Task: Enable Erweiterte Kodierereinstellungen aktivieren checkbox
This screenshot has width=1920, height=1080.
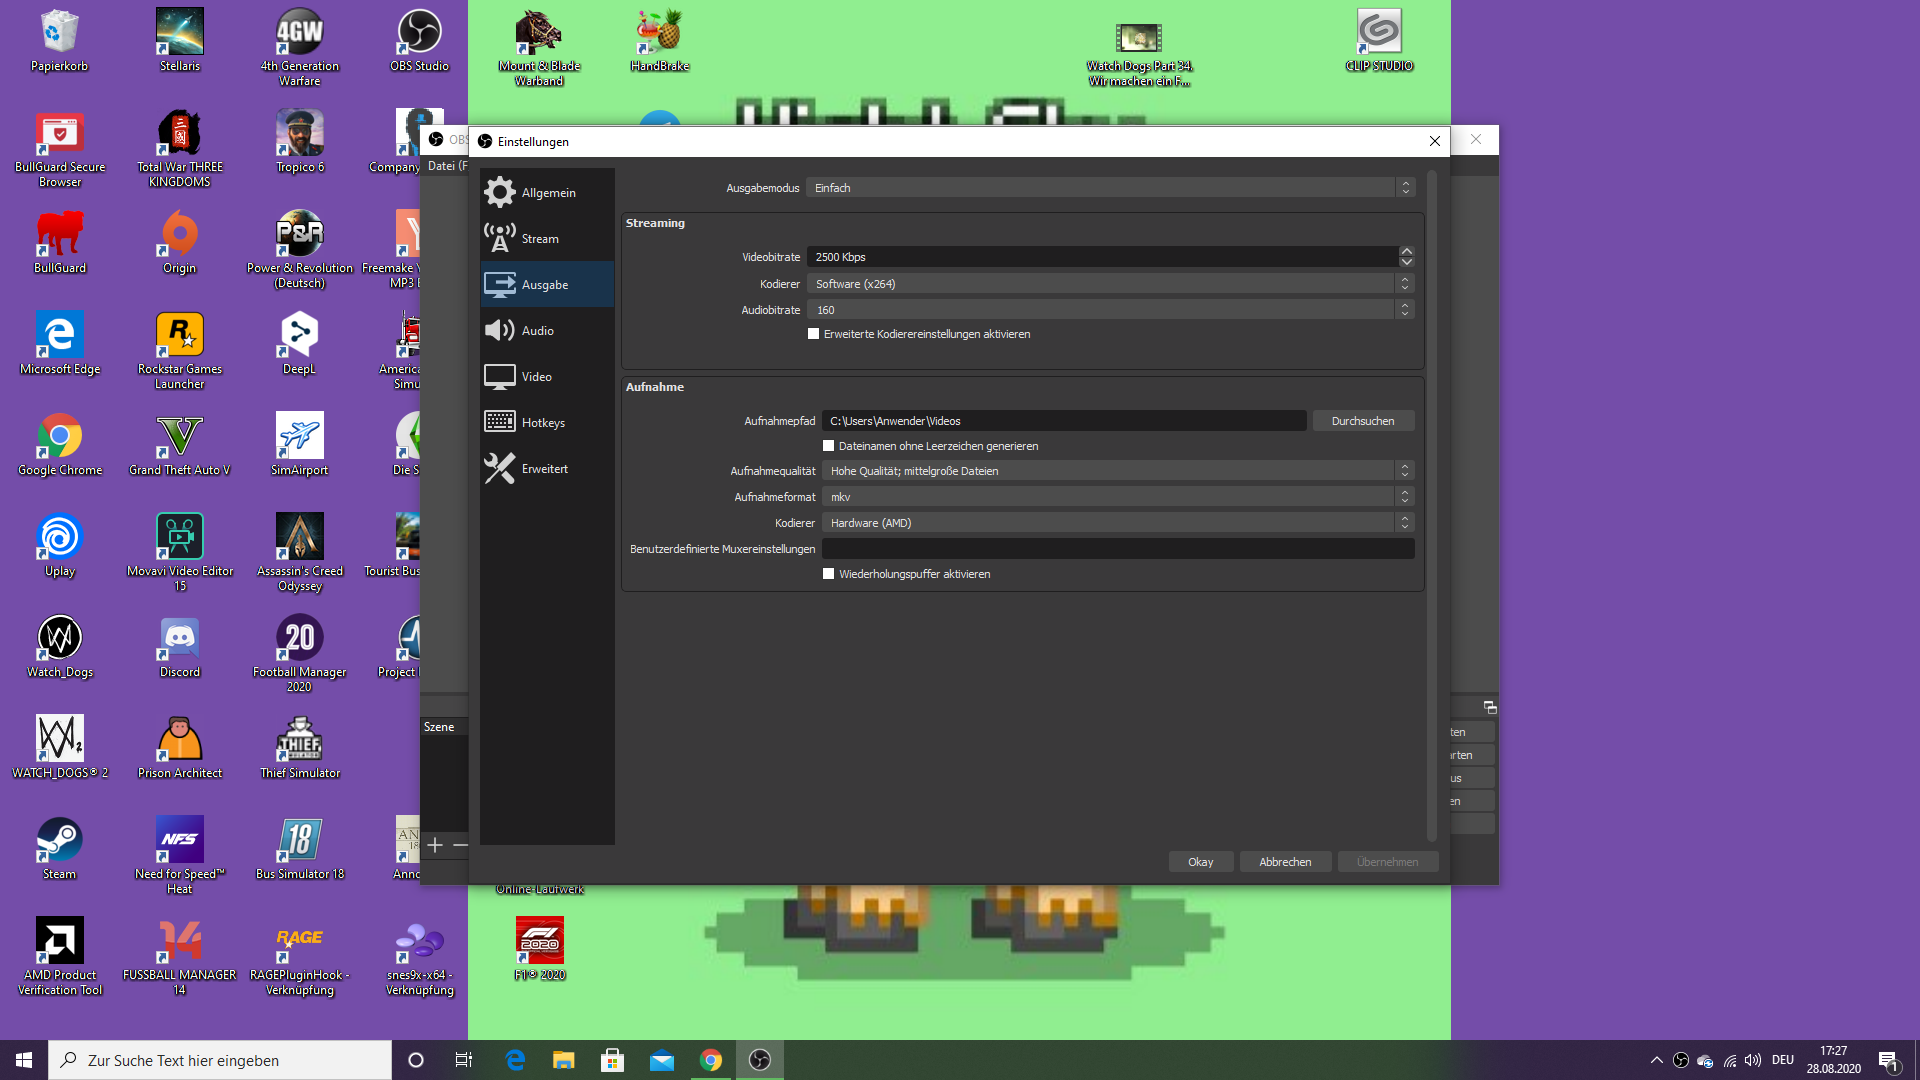Action: [813, 334]
